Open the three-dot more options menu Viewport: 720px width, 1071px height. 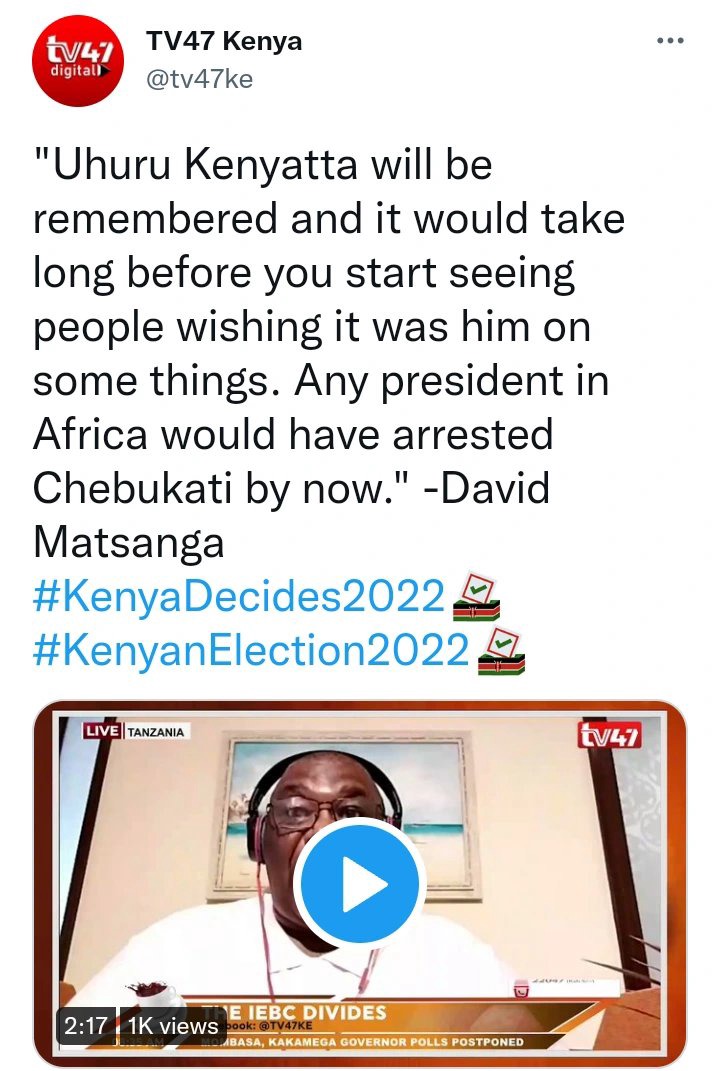tap(669, 41)
